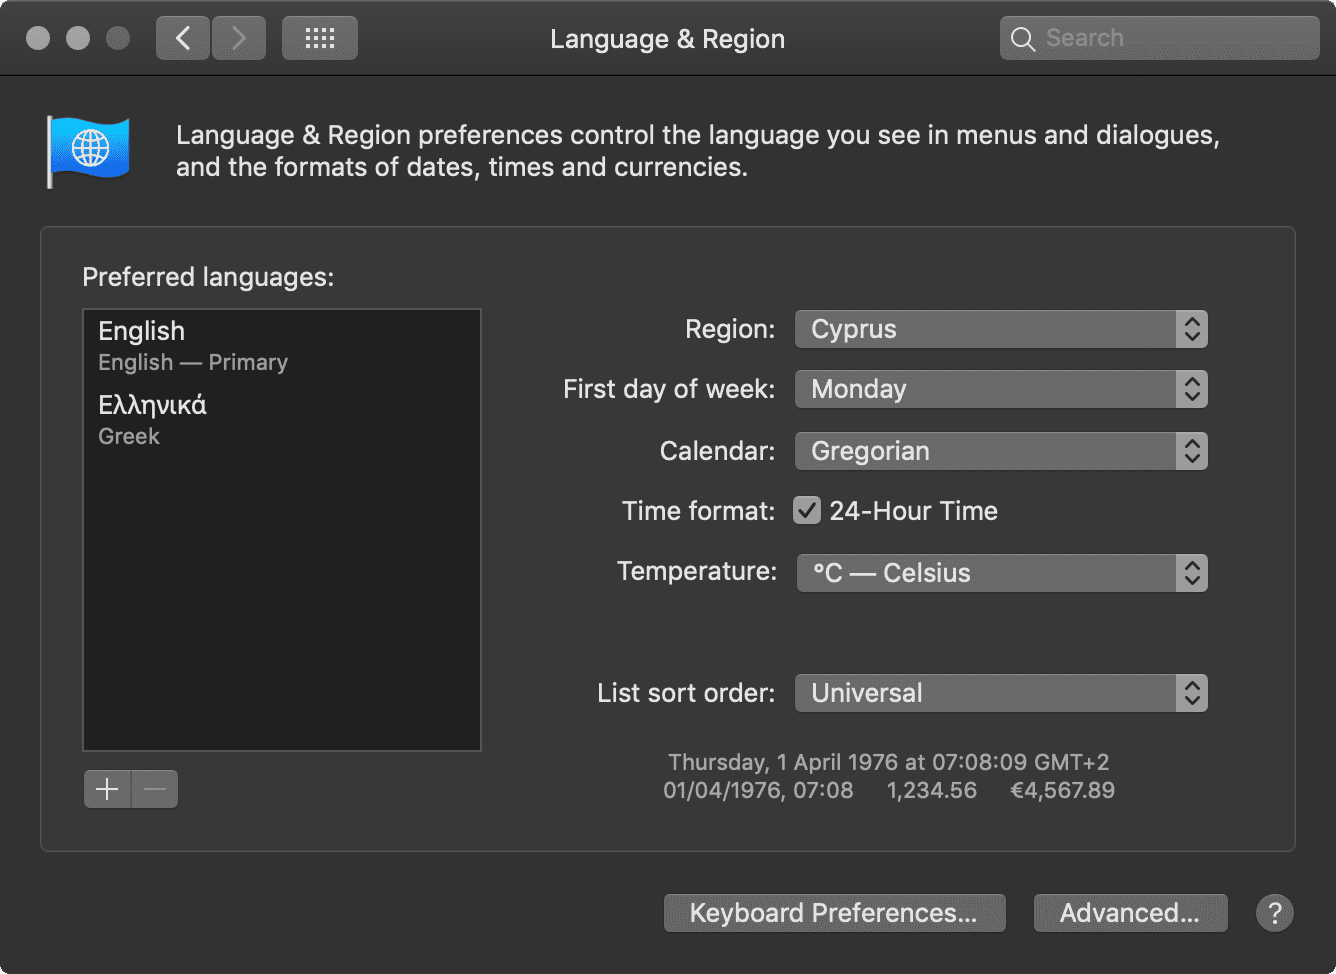Change the Temperature unit dropdown
The height and width of the screenshot is (974, 1336).
[x=1001, y=573]
